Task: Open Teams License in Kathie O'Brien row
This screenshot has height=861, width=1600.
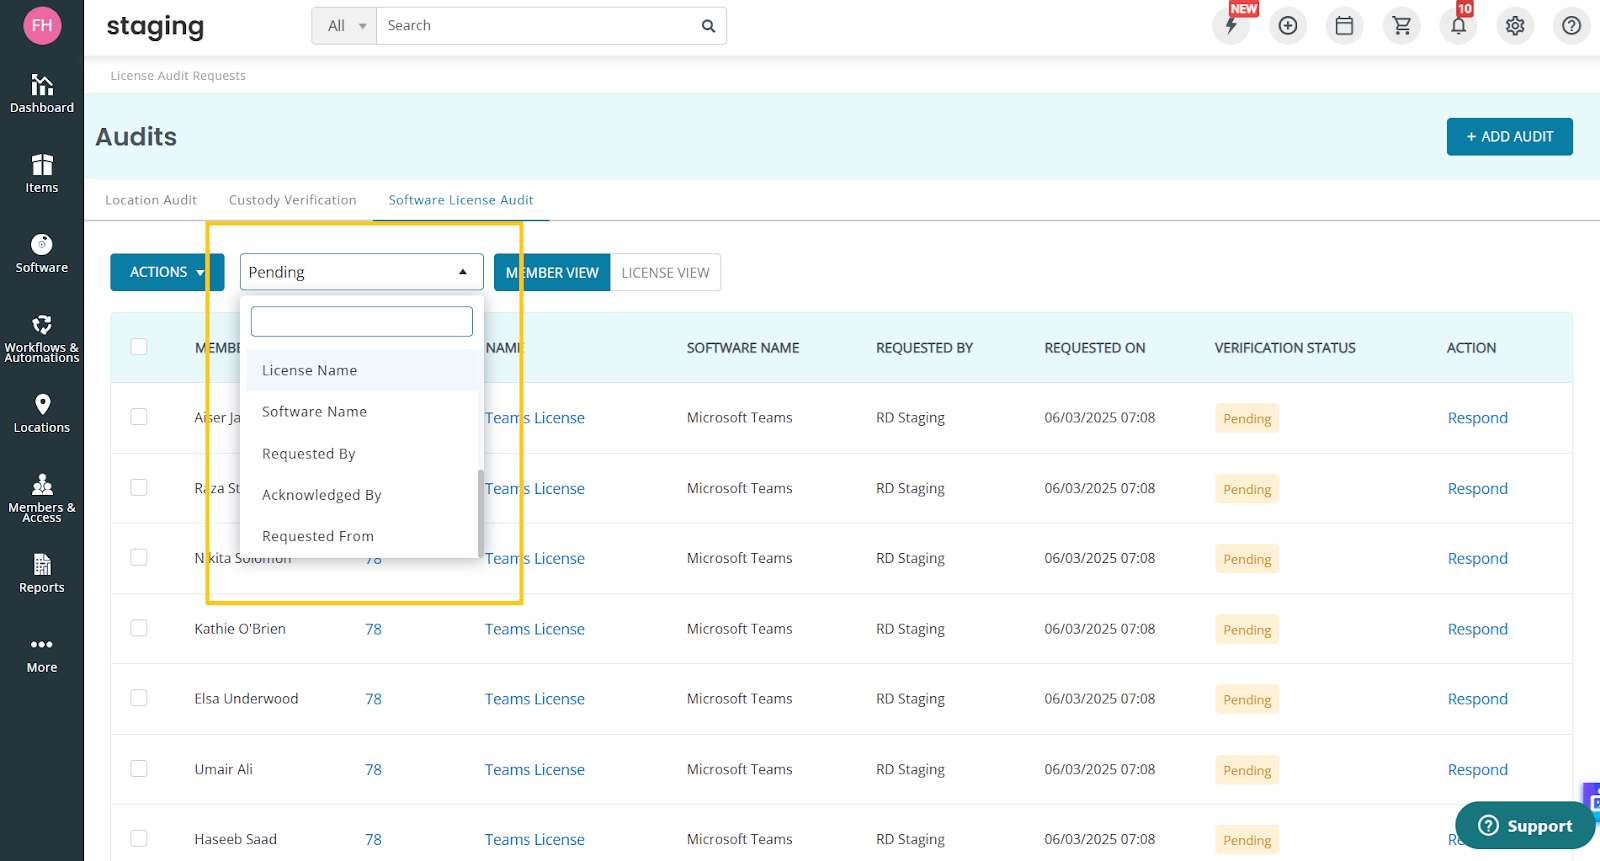Action: tap(535, 629)
